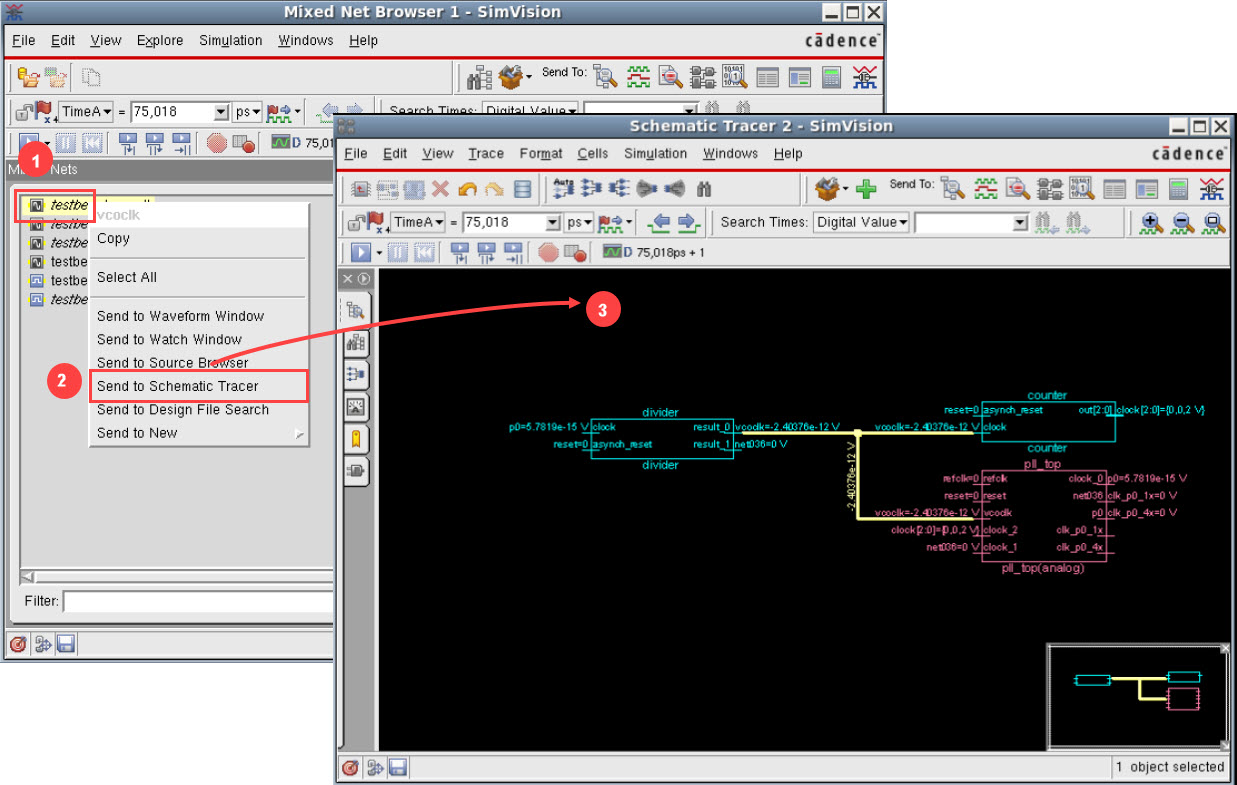Choose Send to Waveform Window from context menu

coord(180,316)
